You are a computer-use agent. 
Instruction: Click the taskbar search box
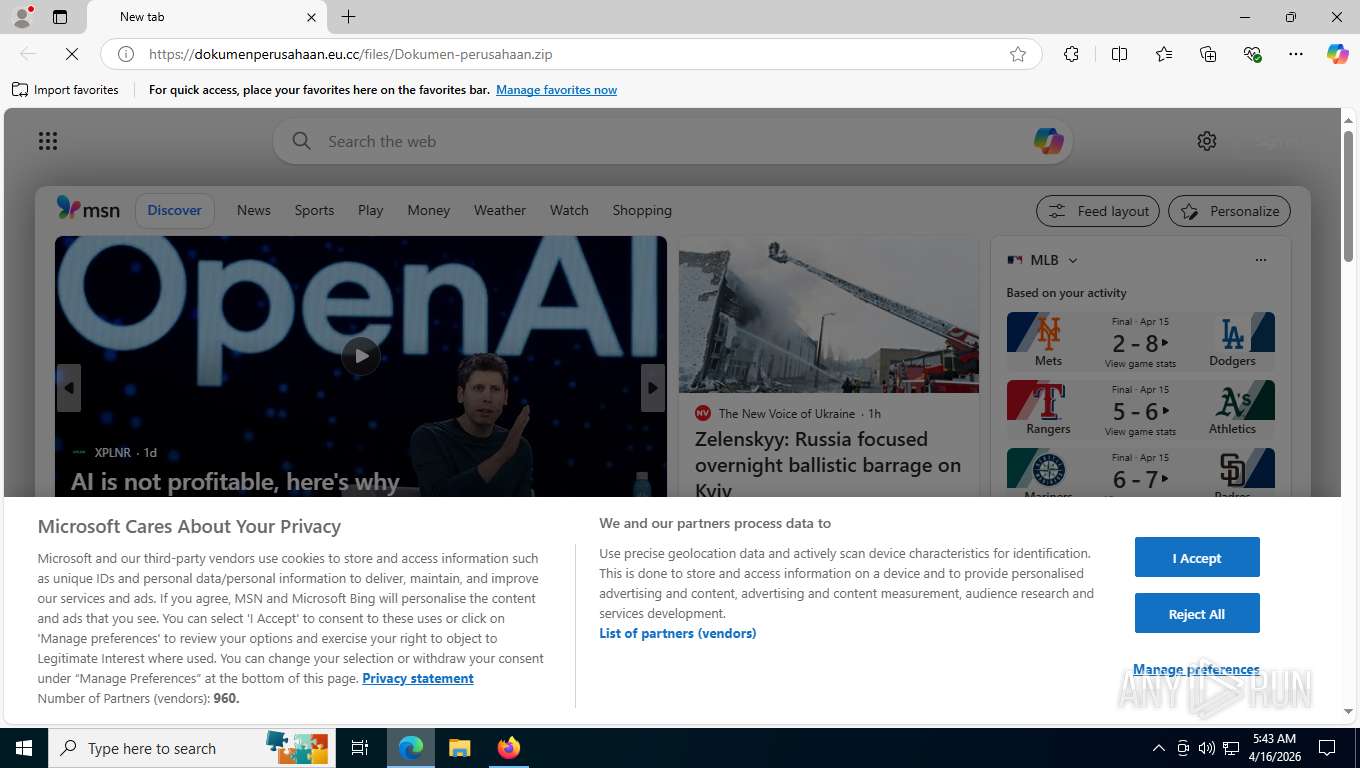tap(190, 748)
